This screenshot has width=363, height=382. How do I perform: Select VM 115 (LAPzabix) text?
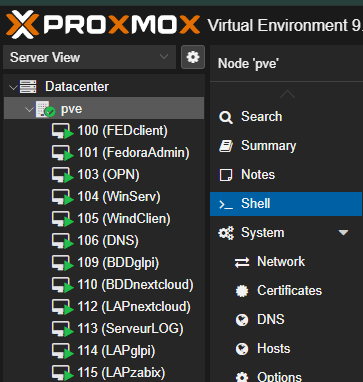point(121,373)
